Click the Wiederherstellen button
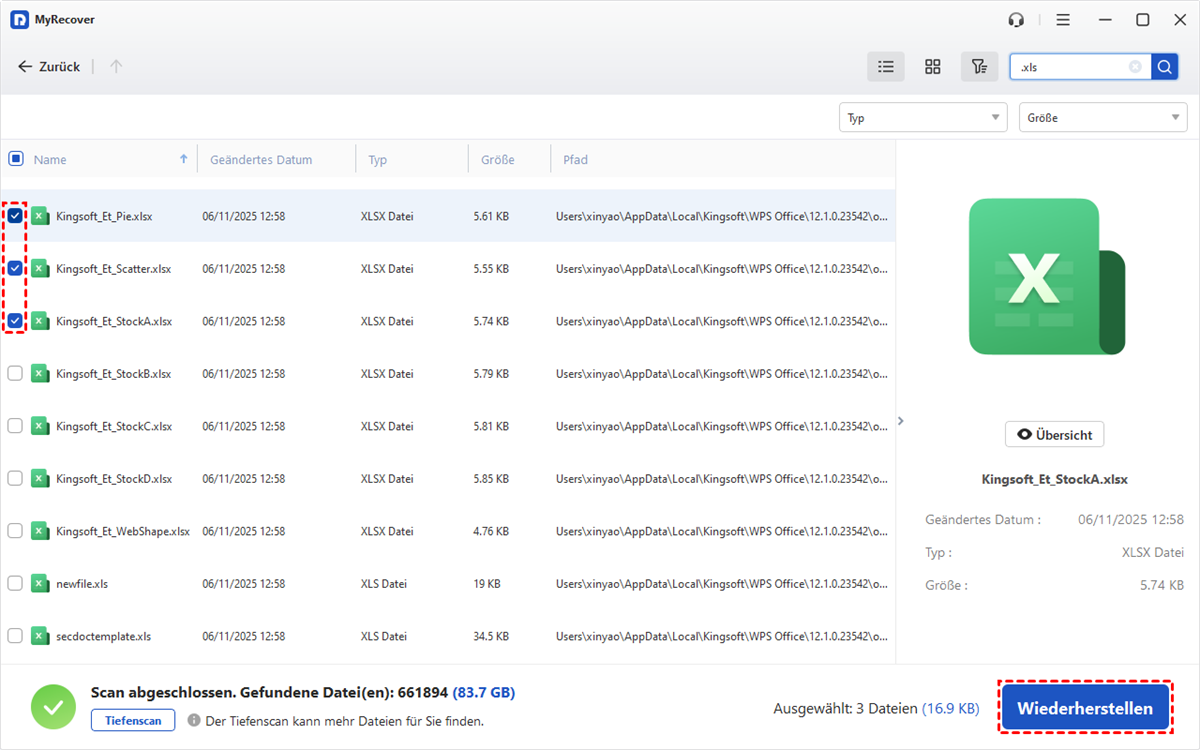Screen dimensions: 1200x750 [x=1084, y=709]
